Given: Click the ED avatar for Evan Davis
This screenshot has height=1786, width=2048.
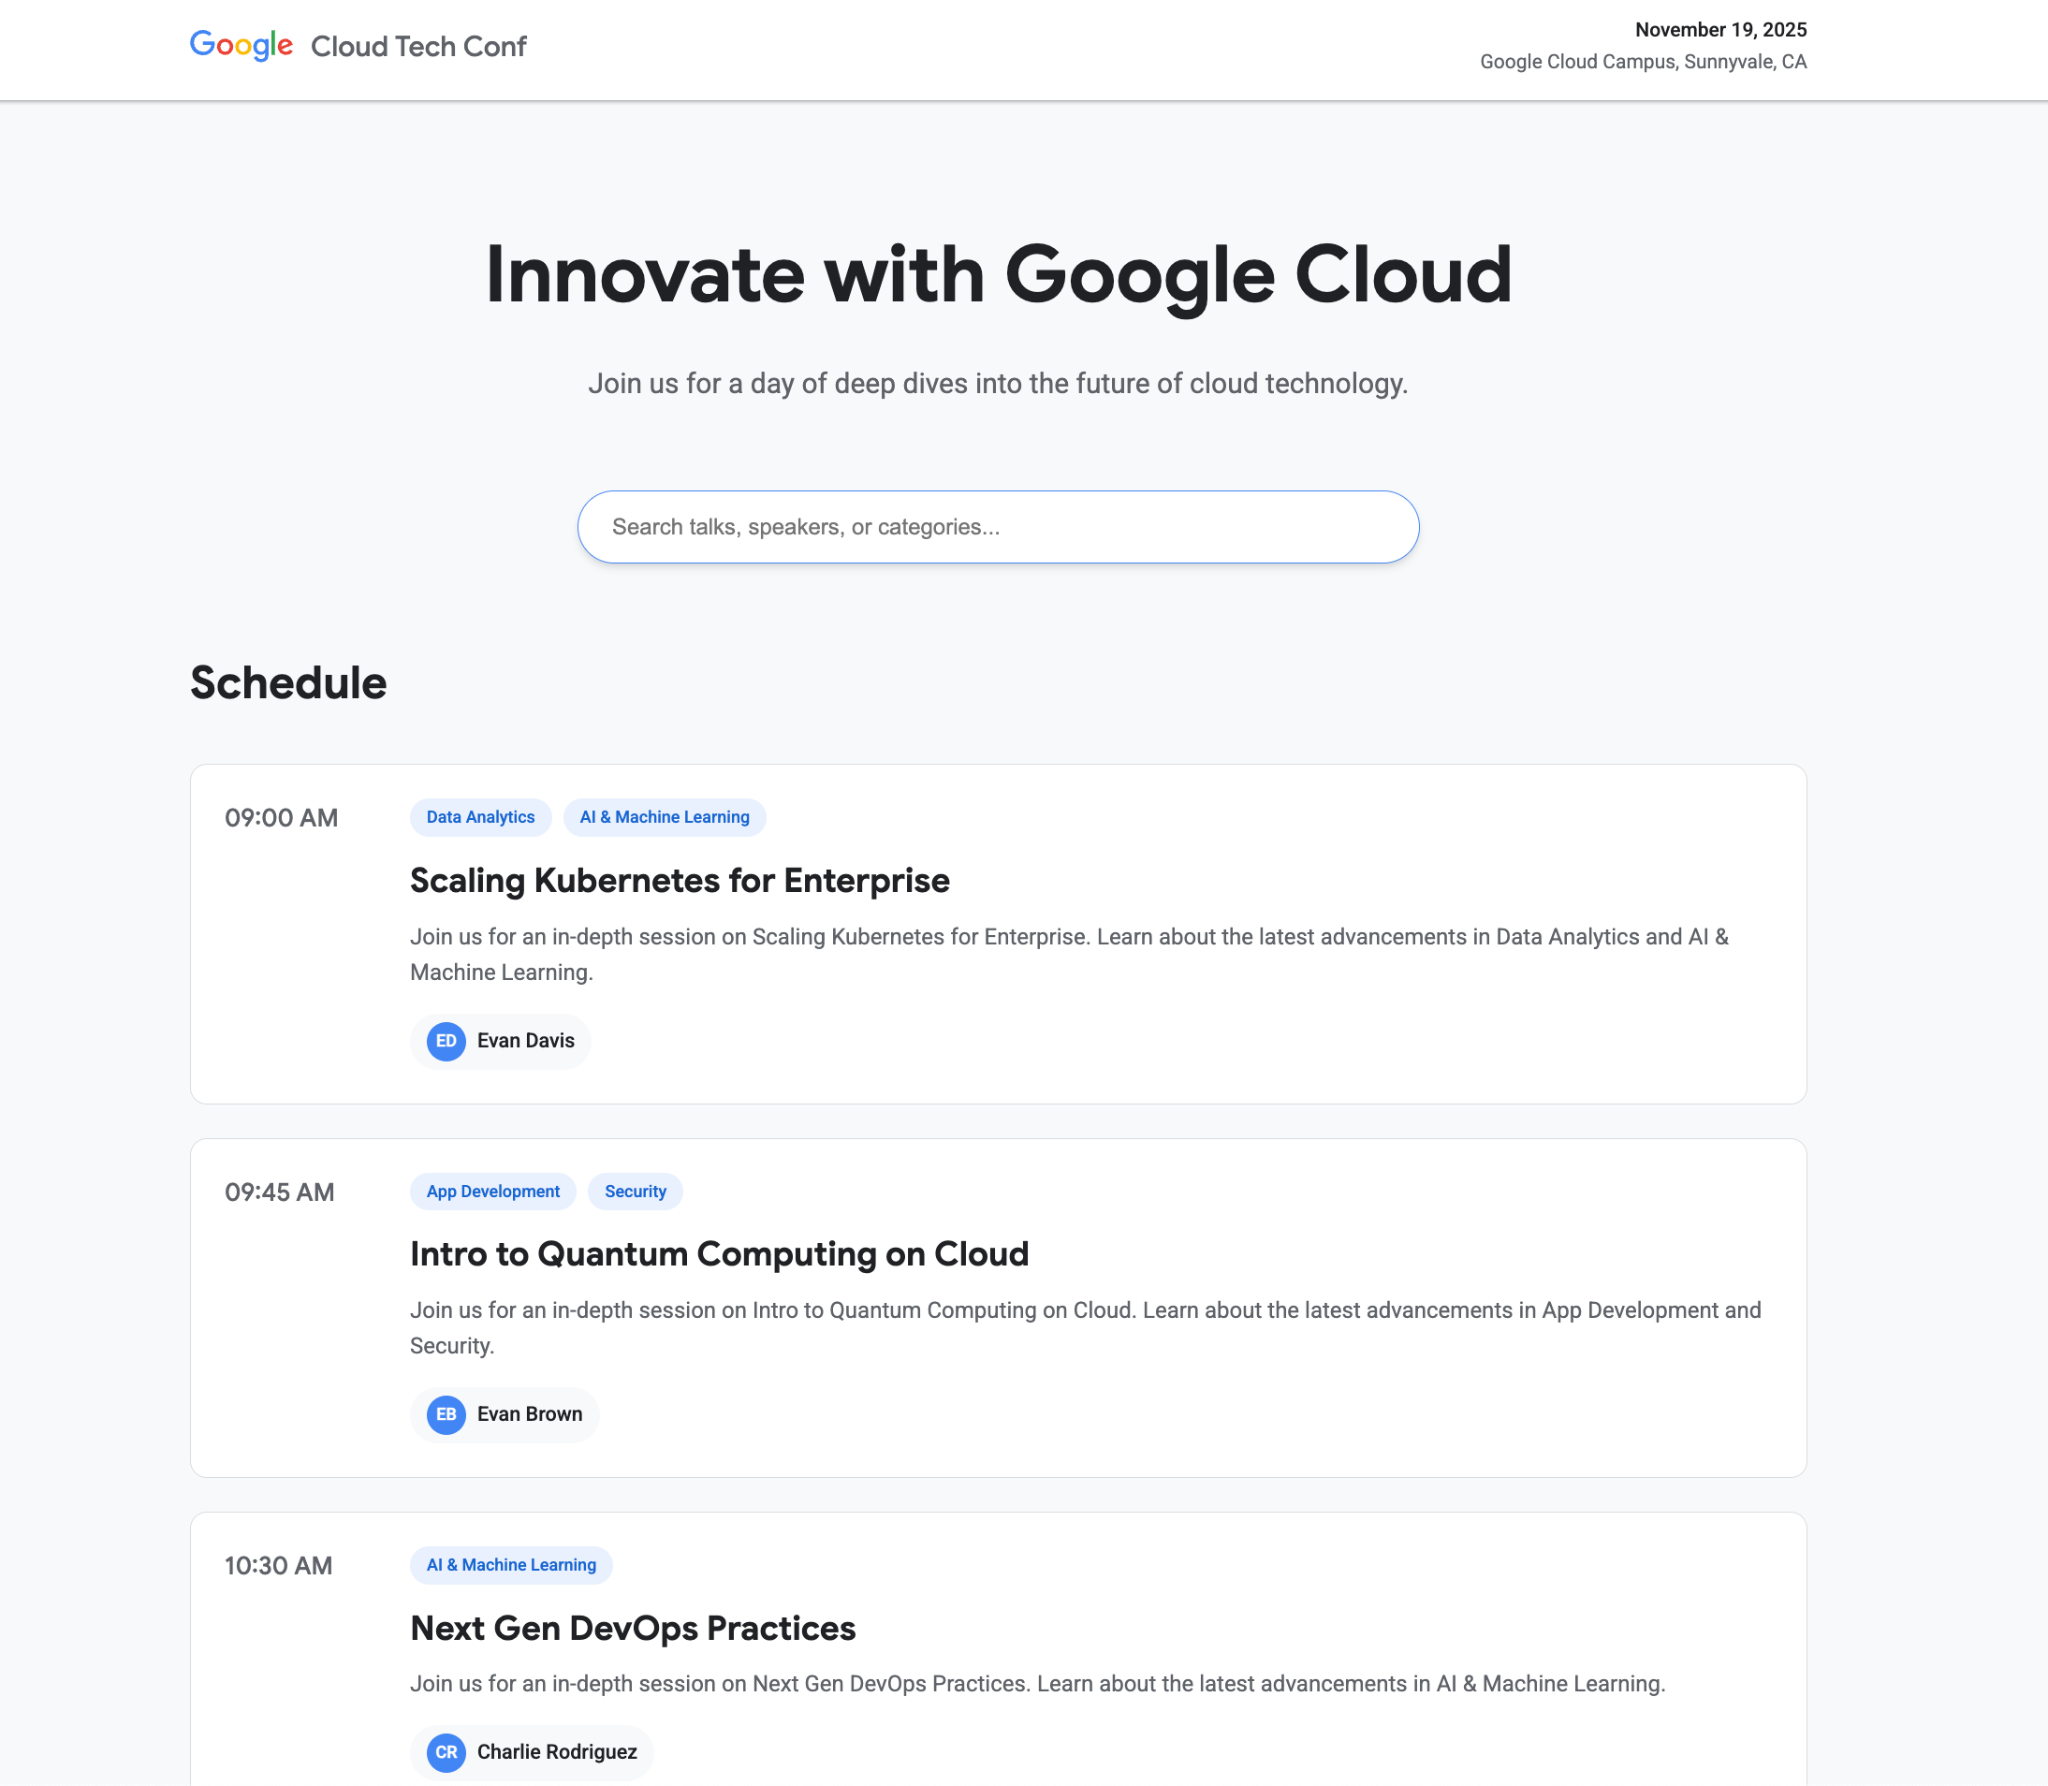Looking at the screenshot, I should (x=446, y=1041).
